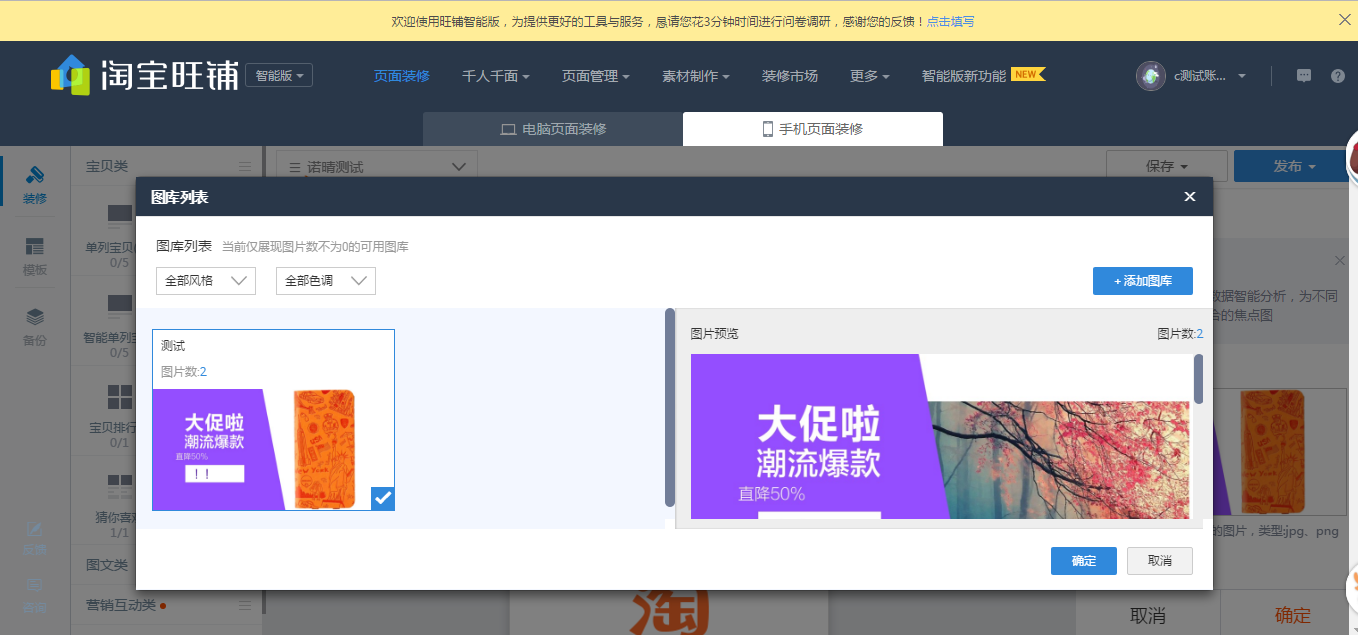The width and height of the screenshot is (1358, 635).
Task: Click the 确定 confirm button
Action: pyautogui.click(x=1083, y=561)
